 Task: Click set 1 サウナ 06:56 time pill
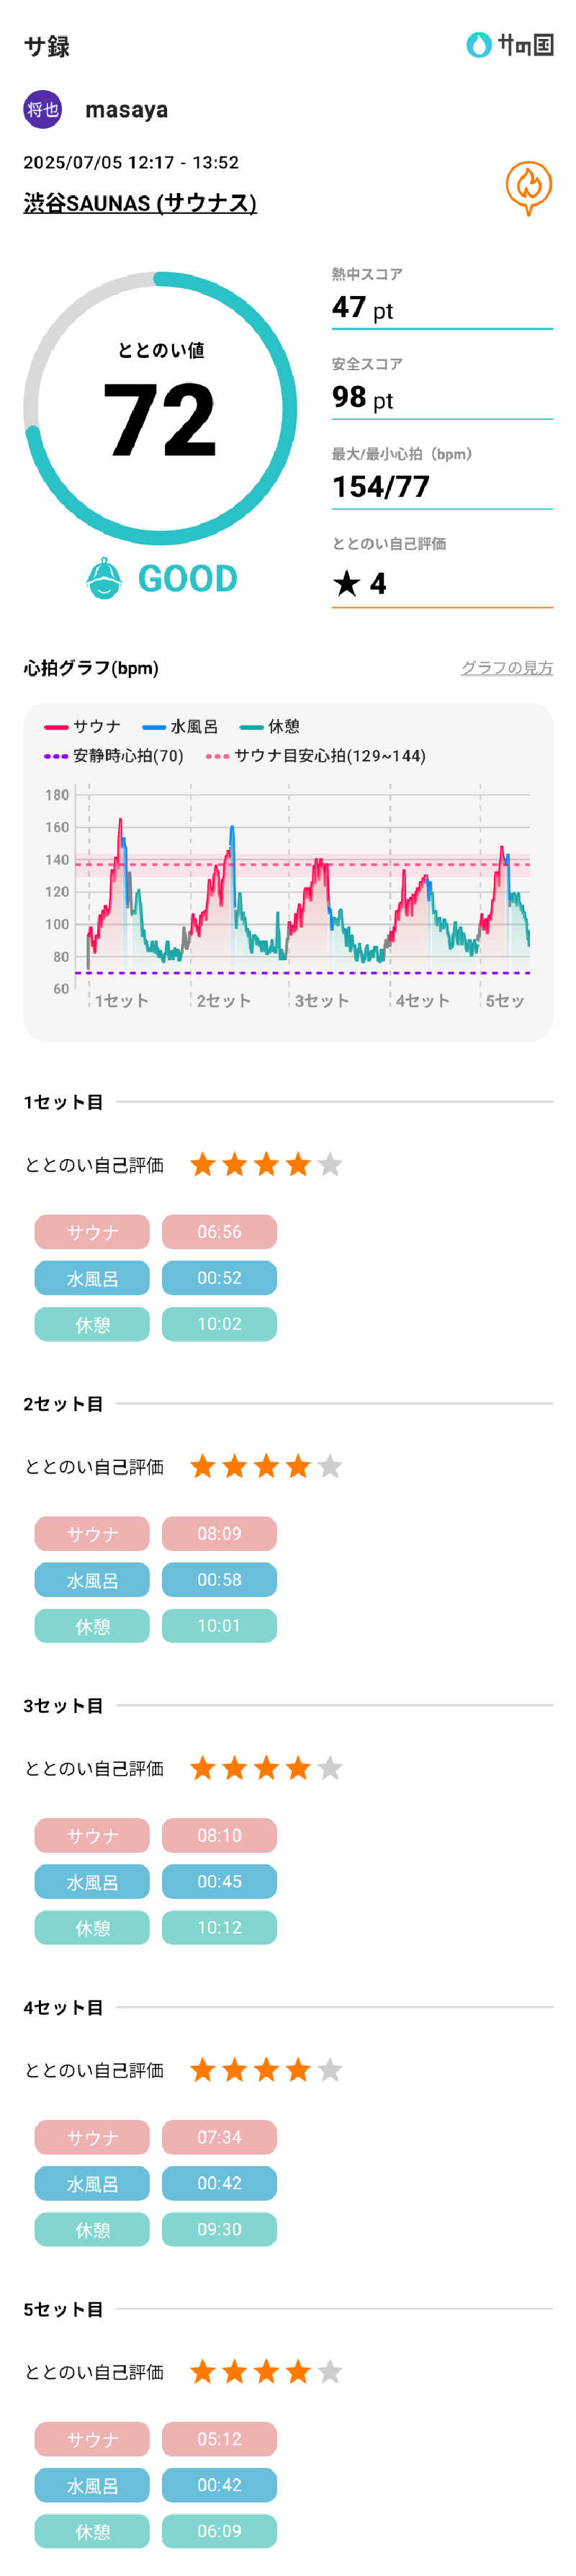219,1232
